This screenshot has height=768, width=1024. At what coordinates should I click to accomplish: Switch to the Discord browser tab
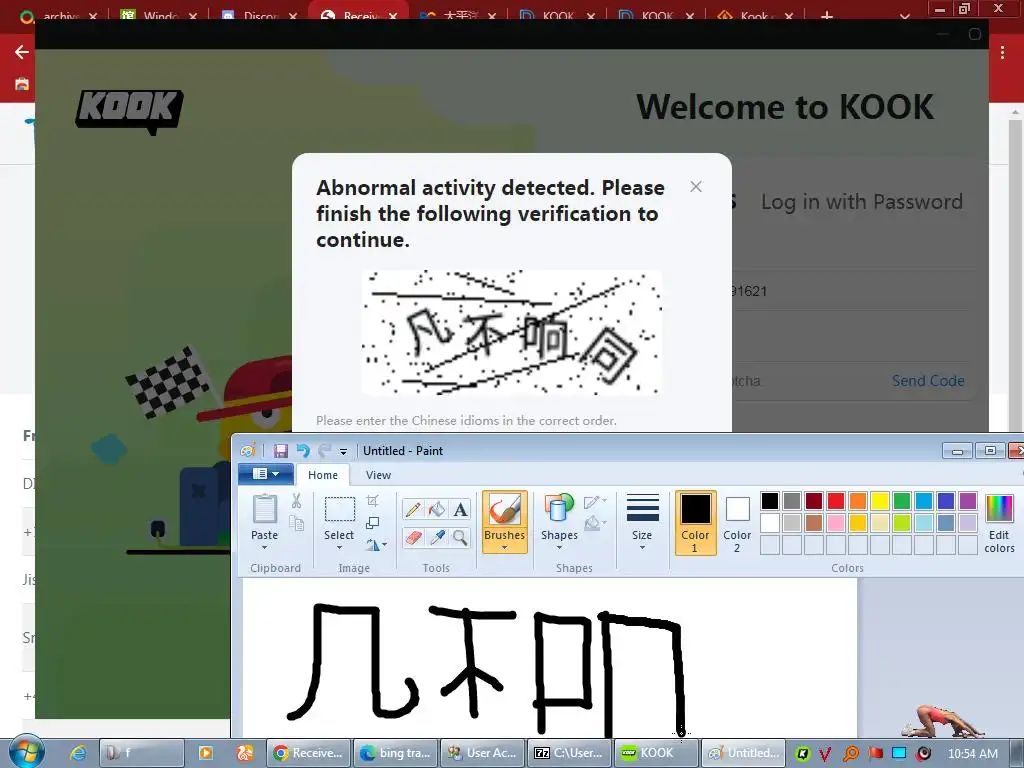257,14
